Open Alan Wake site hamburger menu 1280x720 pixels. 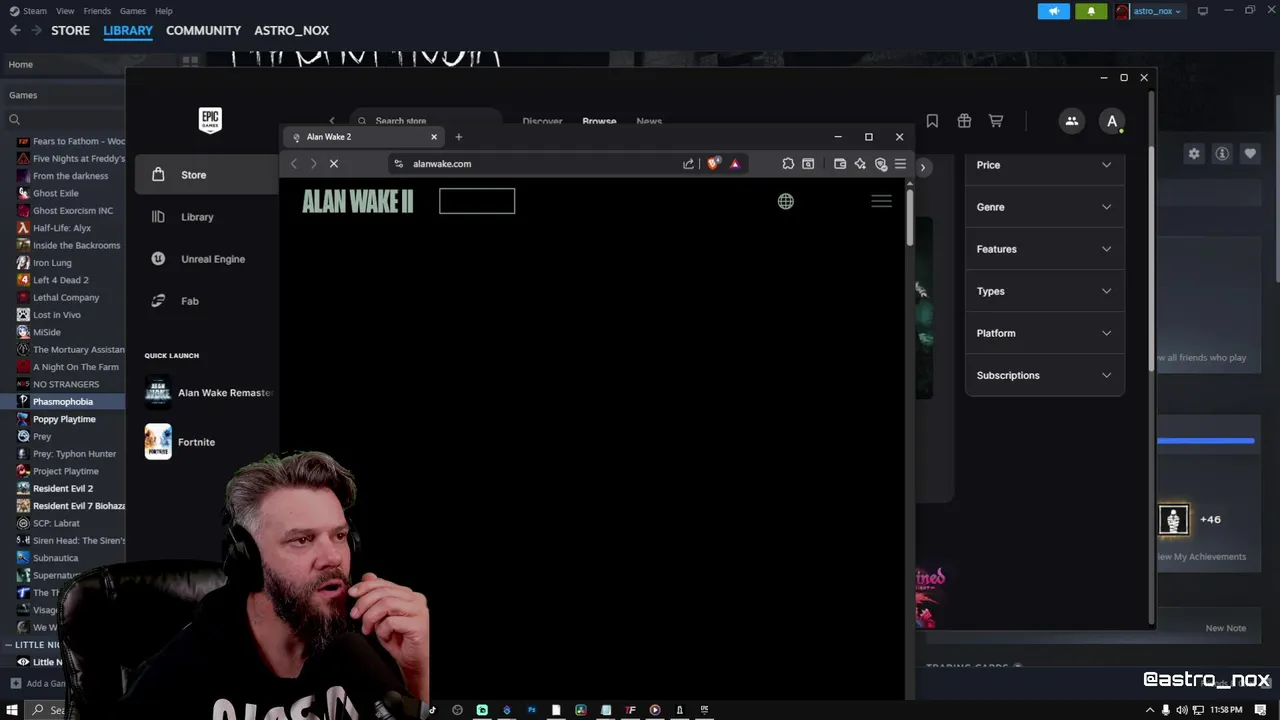pyautogui.click(x=881, y=202)
